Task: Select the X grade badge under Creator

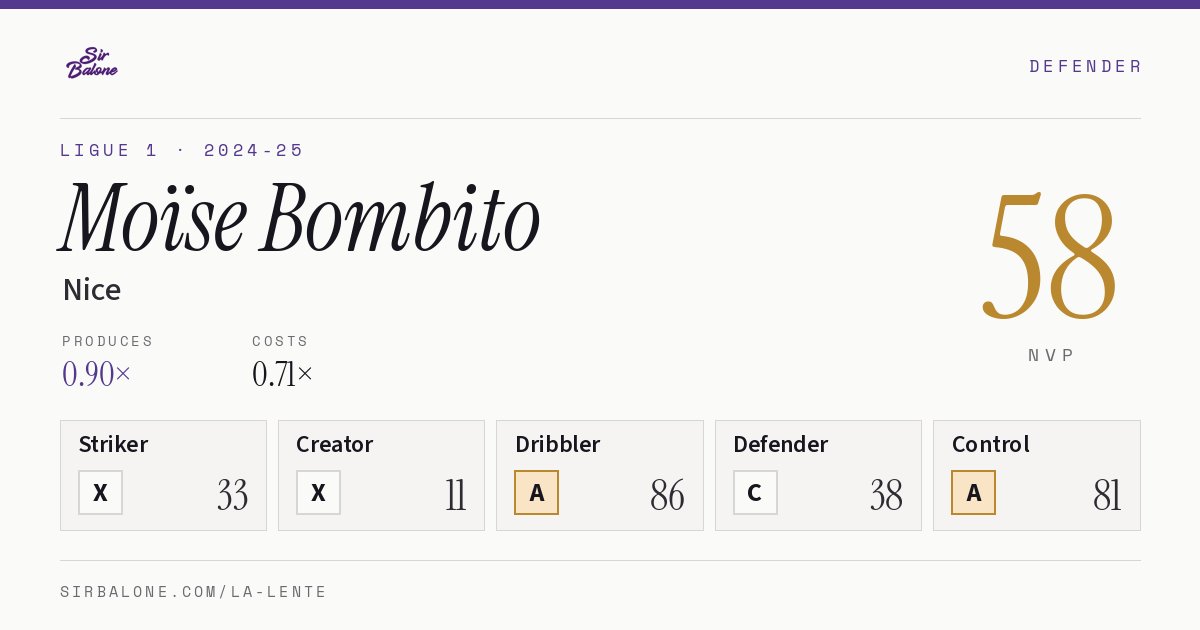Action: pos(318,492)
